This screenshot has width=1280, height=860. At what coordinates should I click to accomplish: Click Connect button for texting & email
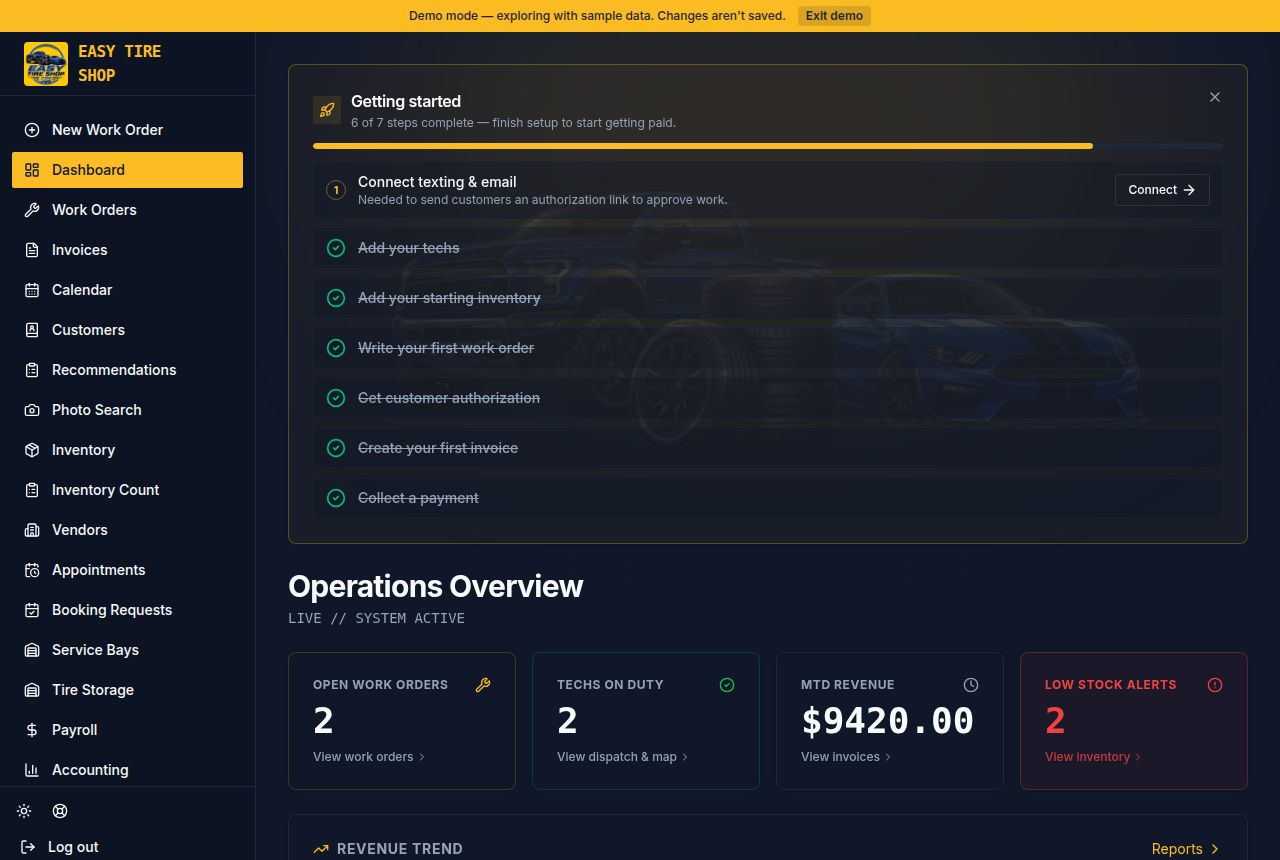click(x=1162, y=190)
